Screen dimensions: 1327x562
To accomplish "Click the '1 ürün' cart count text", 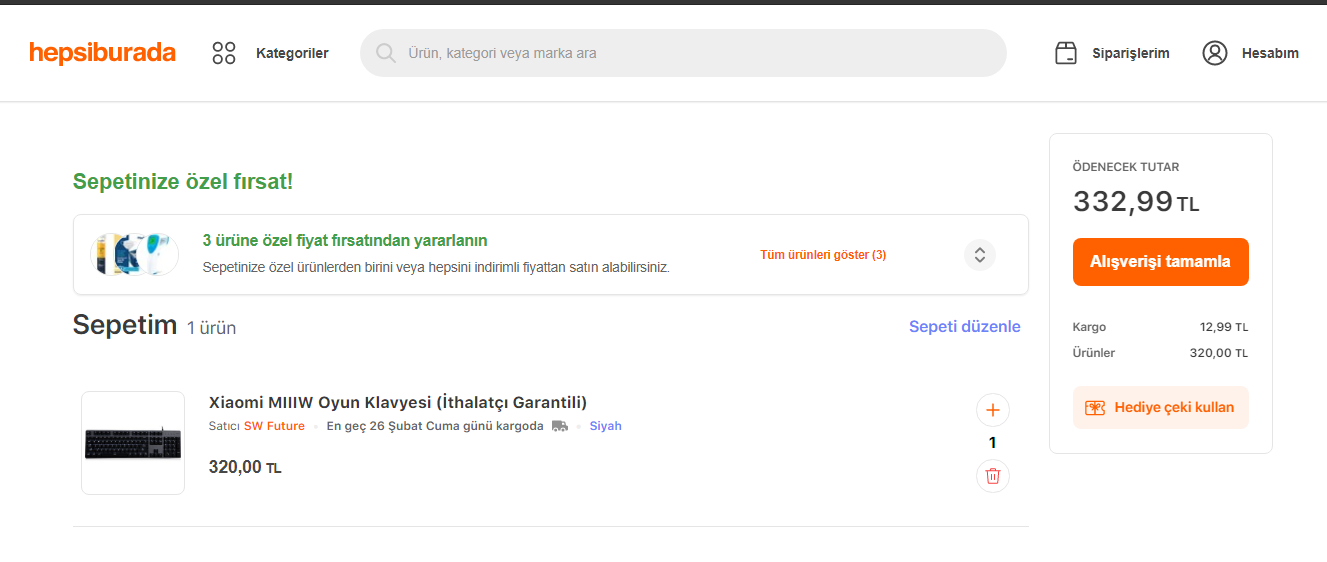I will (211, 328).
